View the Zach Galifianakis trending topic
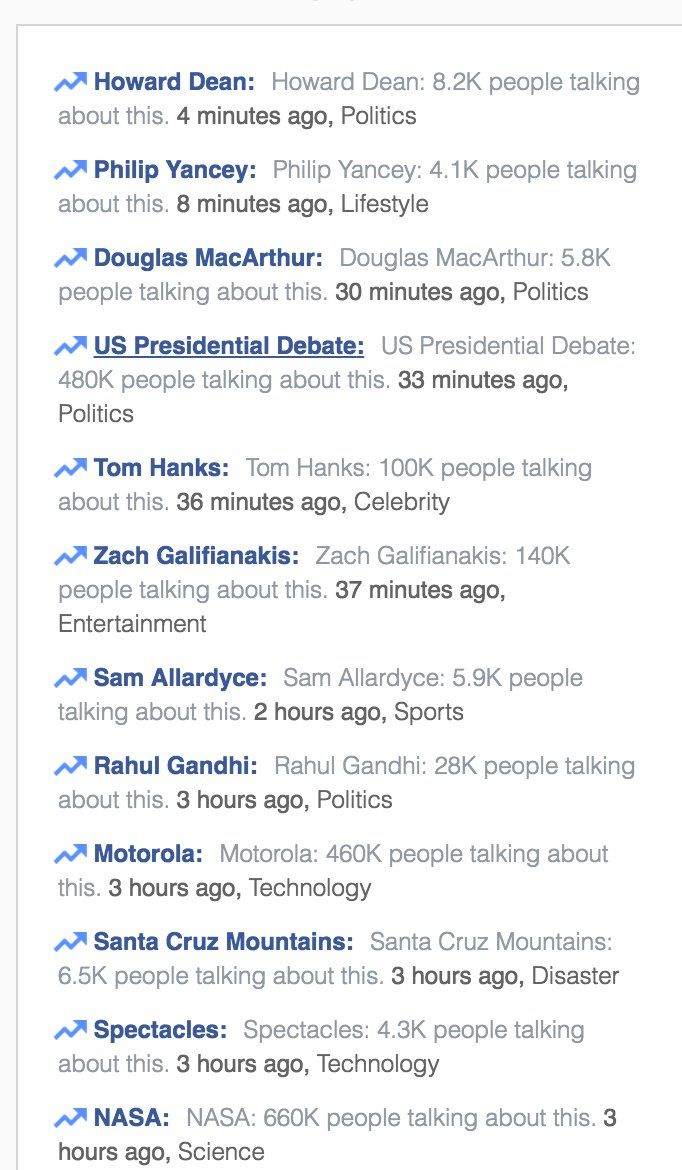Screen dimensions: 682x1170 point(196,556)
